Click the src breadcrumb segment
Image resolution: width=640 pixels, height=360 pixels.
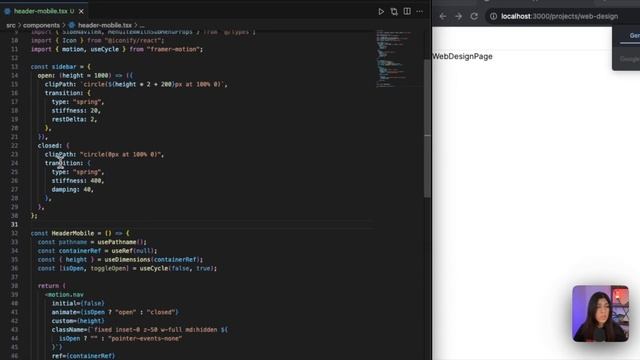tap(11, 25)
